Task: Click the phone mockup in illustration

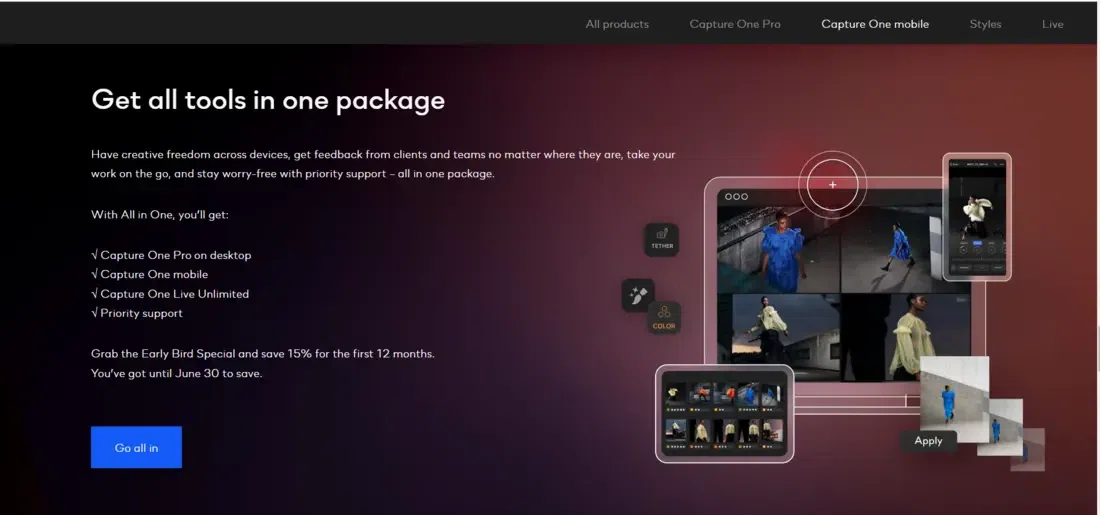Action: point(977,217)
